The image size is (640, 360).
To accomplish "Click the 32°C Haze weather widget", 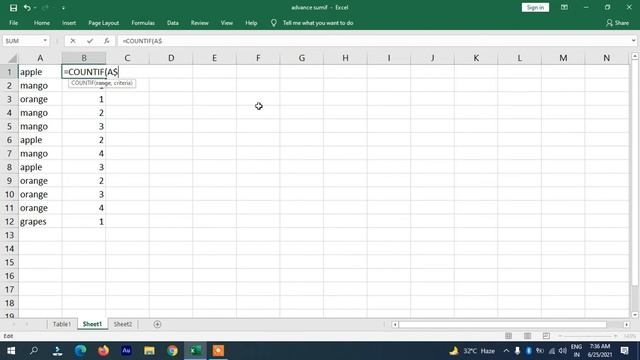I will tap(472, 351).
